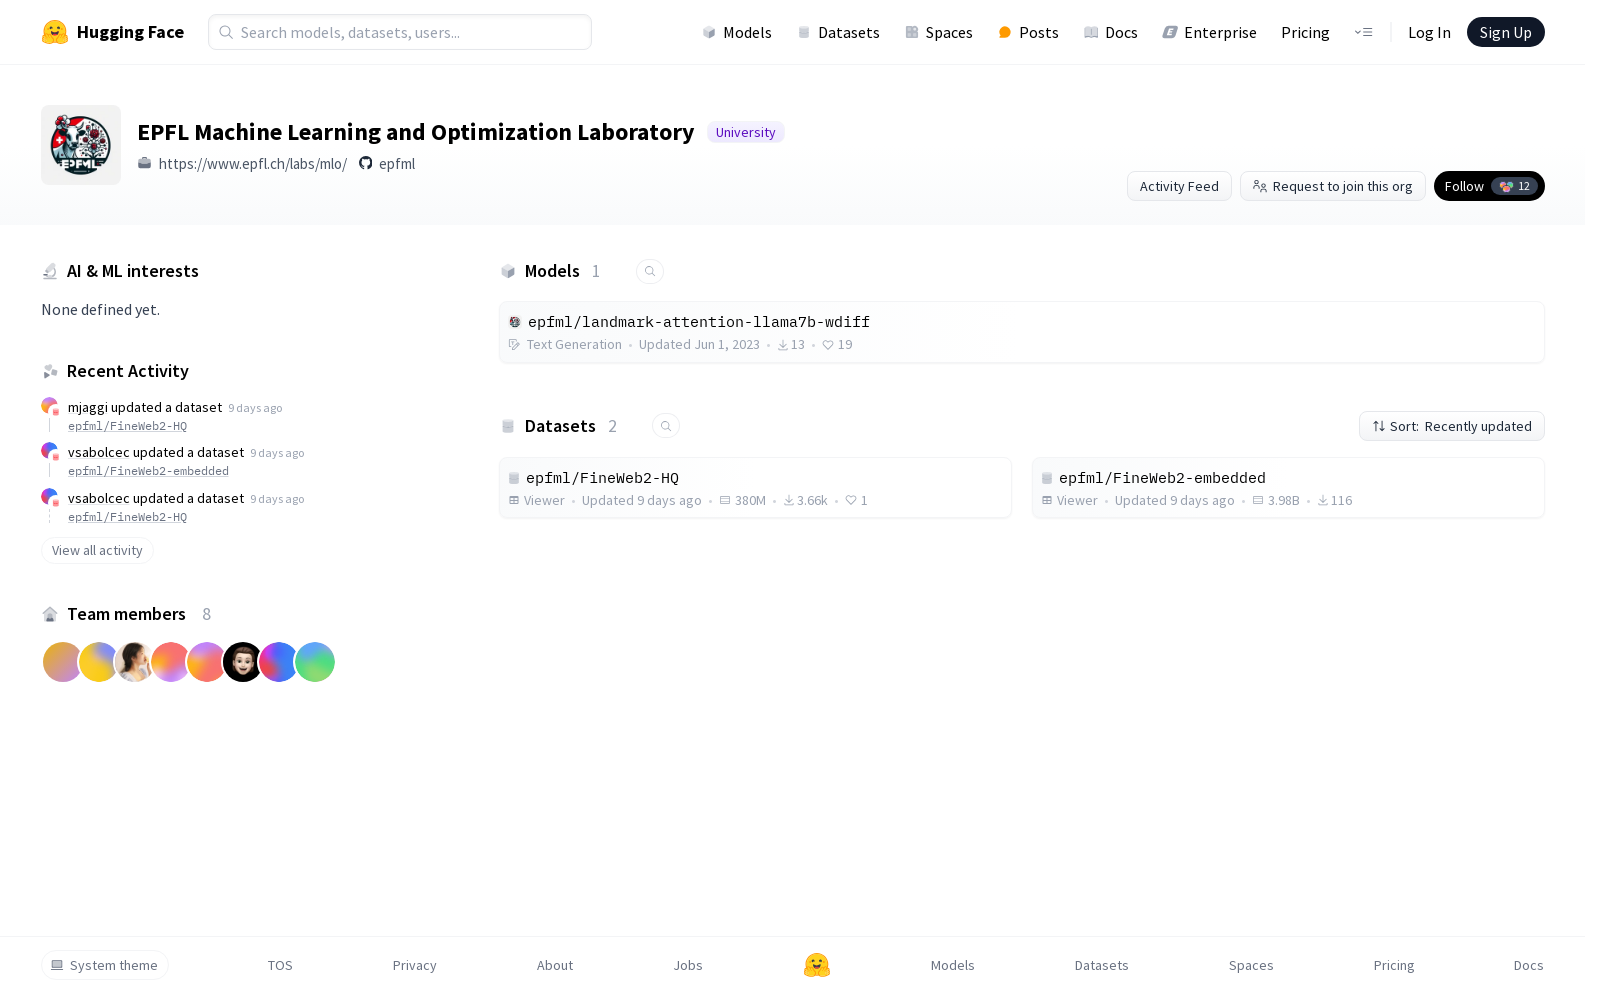Focus the search models, datasets, users field
This screenshot has width=1600, height=1000.
tap(400, 32)
